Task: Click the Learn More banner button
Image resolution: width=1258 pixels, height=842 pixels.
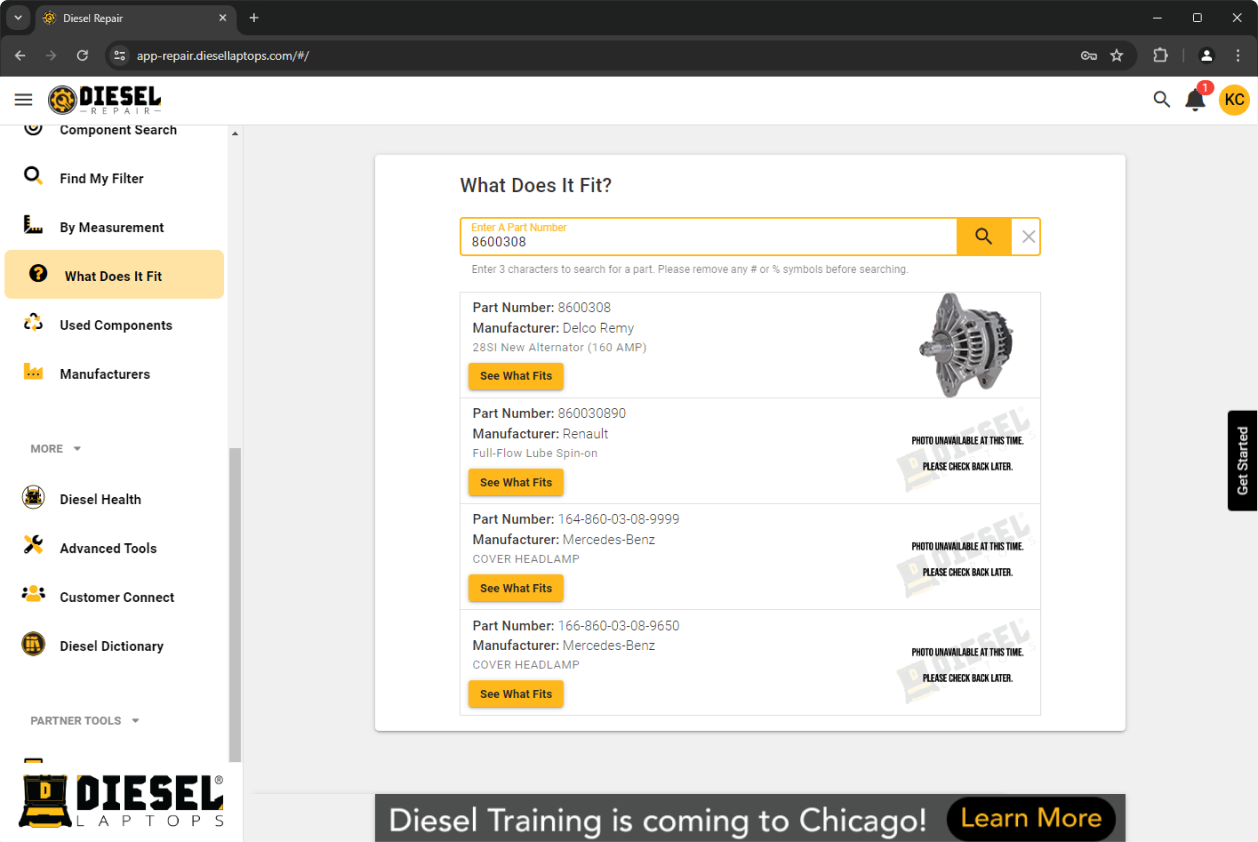Action: (1031, 819)
